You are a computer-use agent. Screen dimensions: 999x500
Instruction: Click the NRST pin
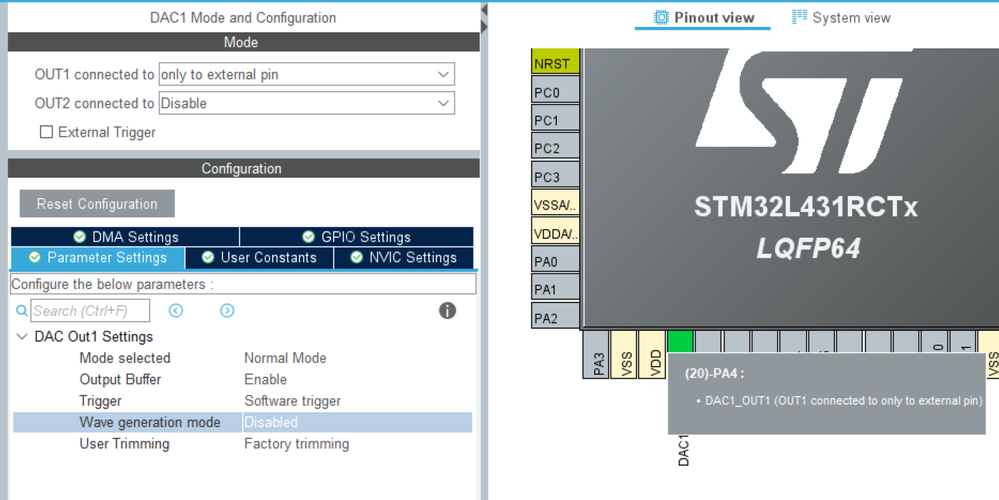click(556, 62)
